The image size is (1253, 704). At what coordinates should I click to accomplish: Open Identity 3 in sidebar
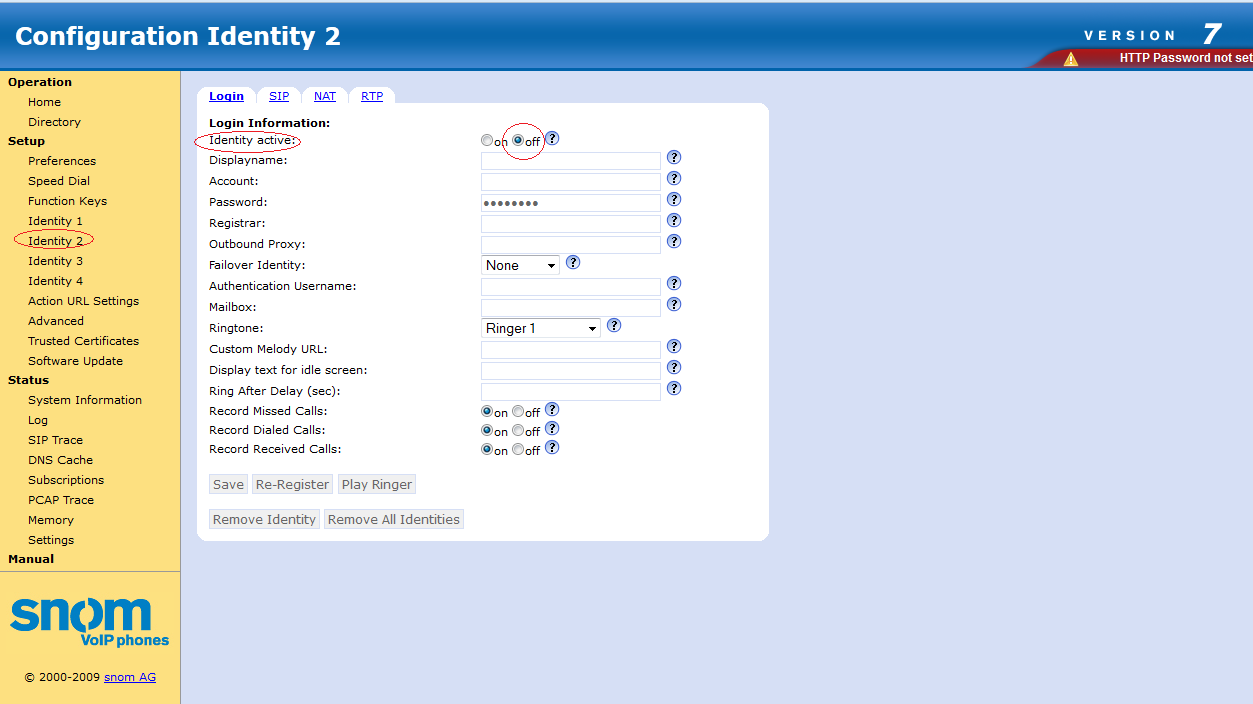point(56,261)
